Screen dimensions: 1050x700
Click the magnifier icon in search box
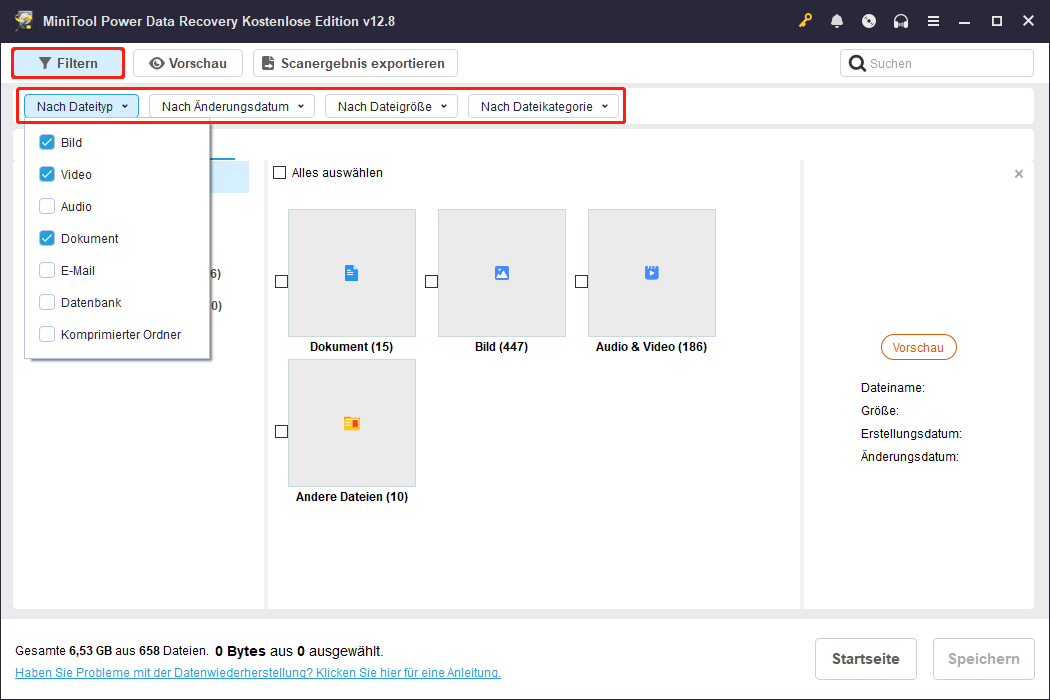(x=856, y=63)
